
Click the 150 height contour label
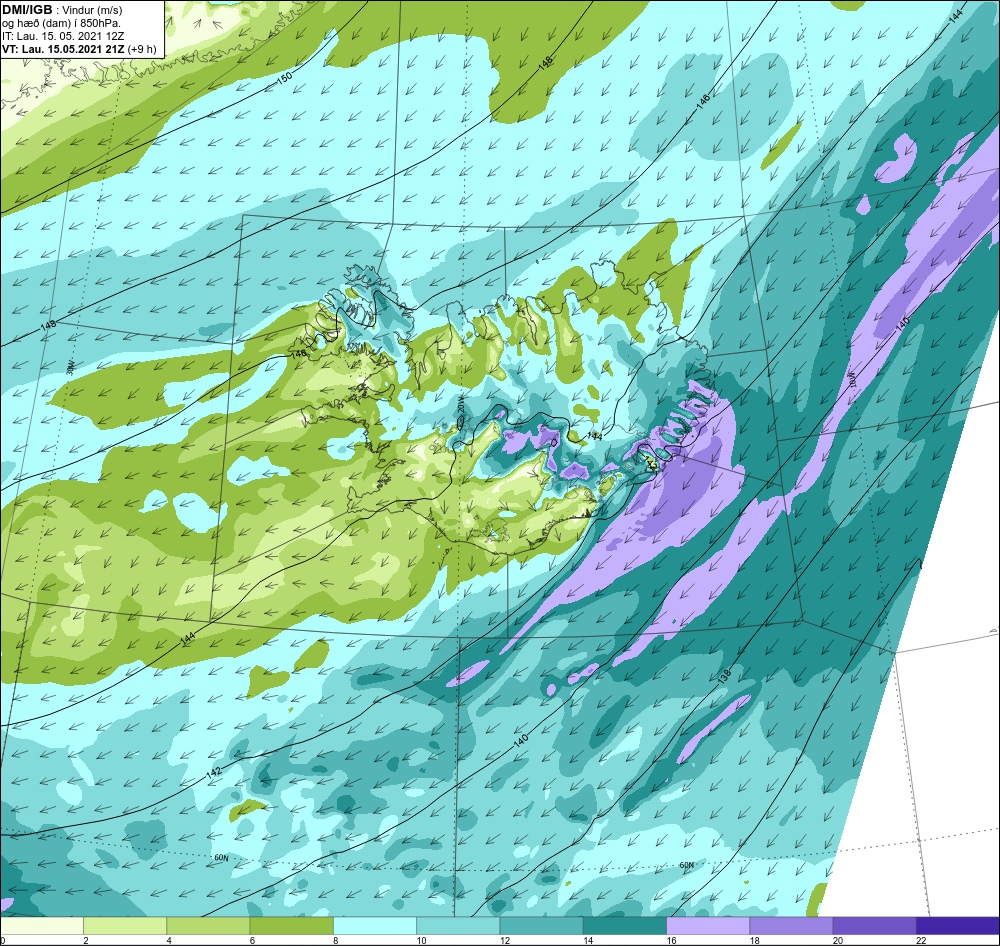click(x=284, y=77)
